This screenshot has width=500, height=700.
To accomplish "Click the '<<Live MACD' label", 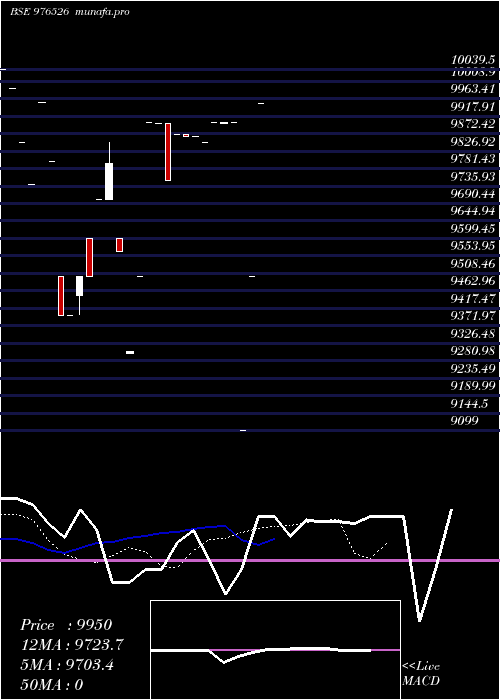I will point(421,673).
